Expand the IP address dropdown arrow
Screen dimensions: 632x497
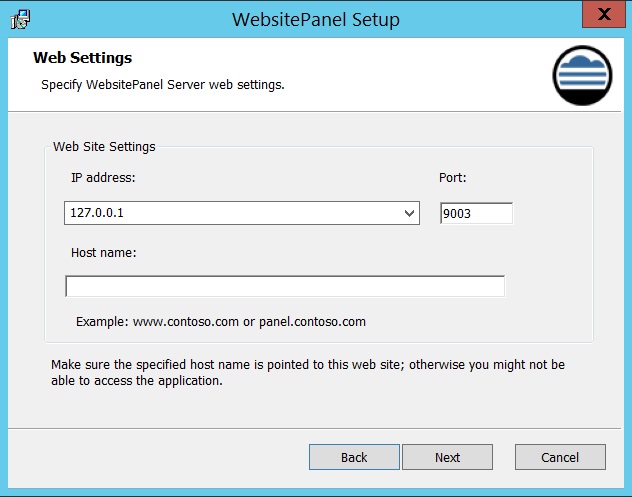tap(409, 213)
